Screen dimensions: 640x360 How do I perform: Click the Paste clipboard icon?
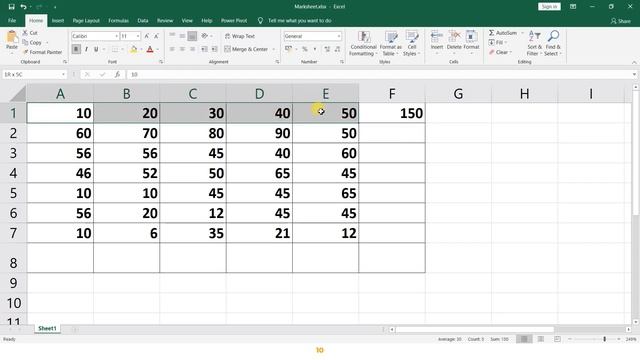coord(12,38)
